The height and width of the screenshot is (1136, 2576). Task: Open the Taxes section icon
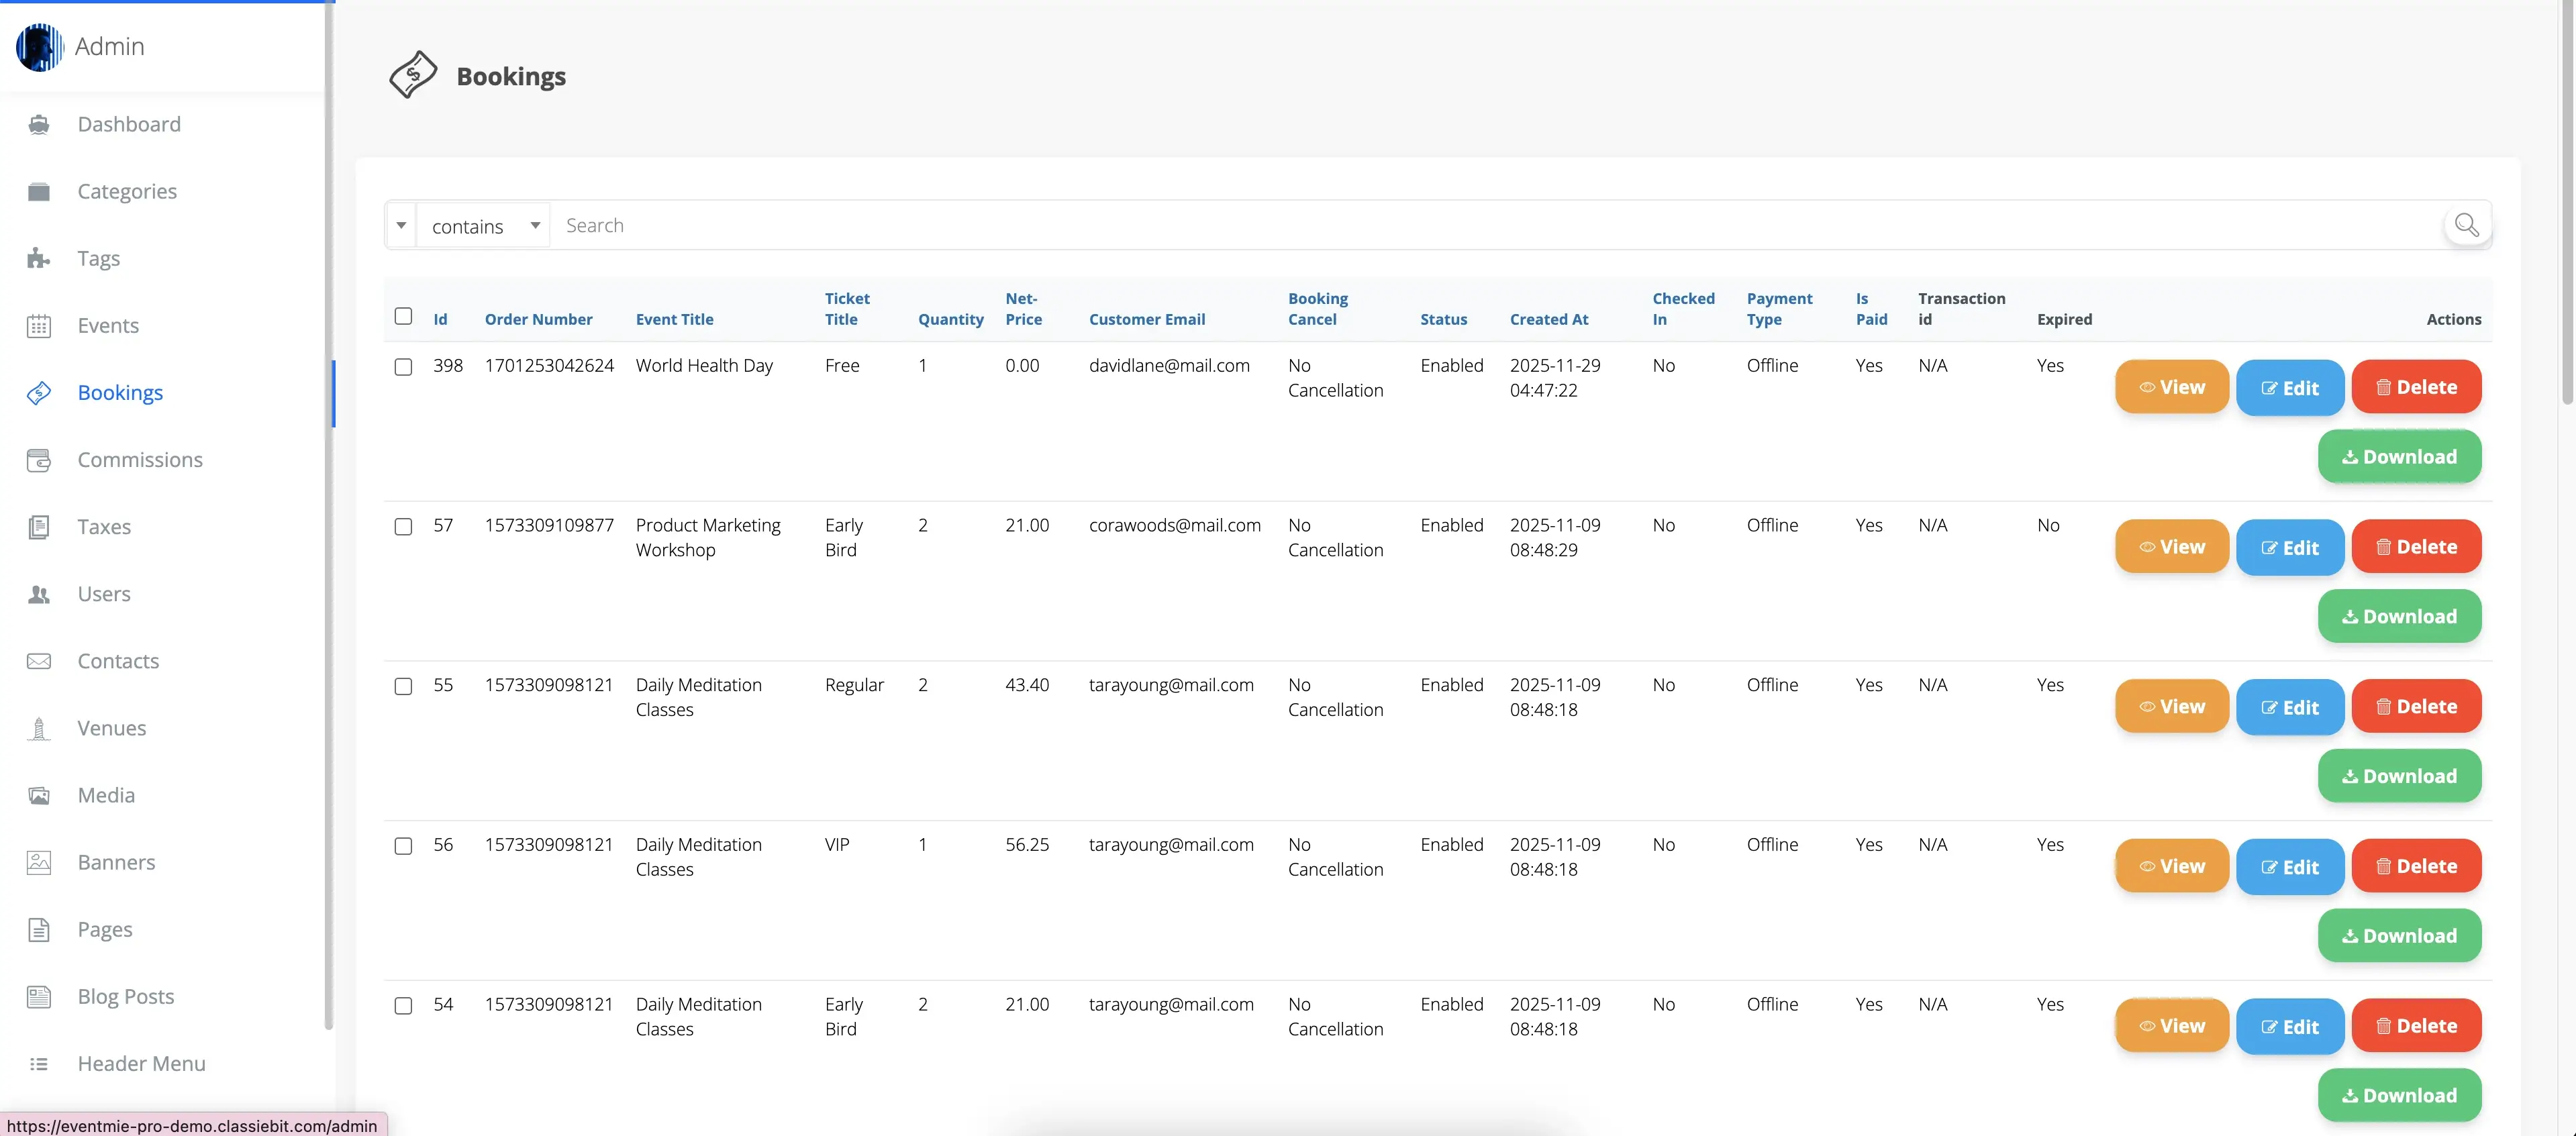point(39,527)
